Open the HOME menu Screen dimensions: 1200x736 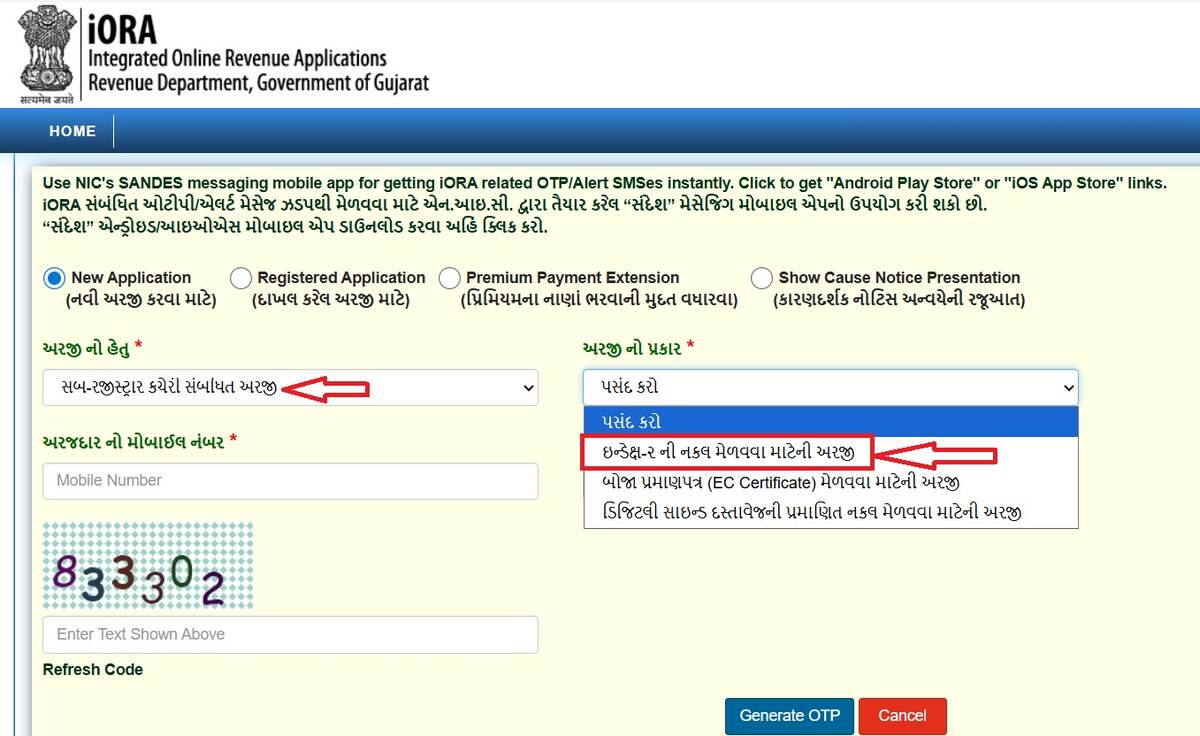click(x=72, y=131)
